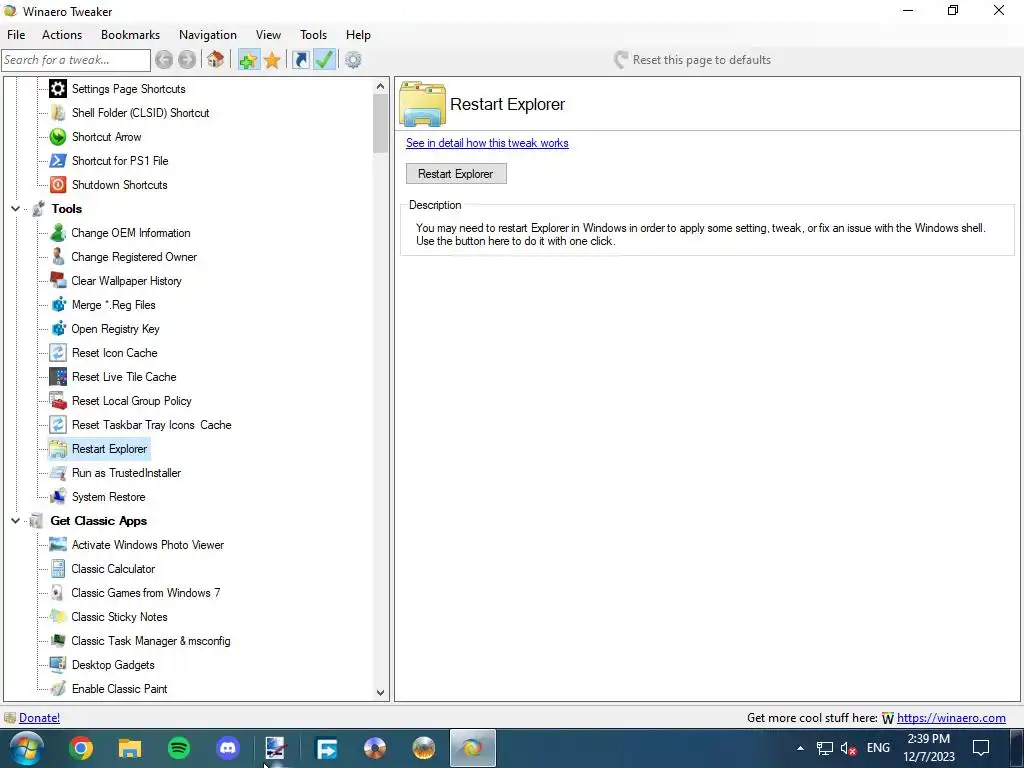Open the Navigation menu
1024x768 pixels.
coord(208,35)
